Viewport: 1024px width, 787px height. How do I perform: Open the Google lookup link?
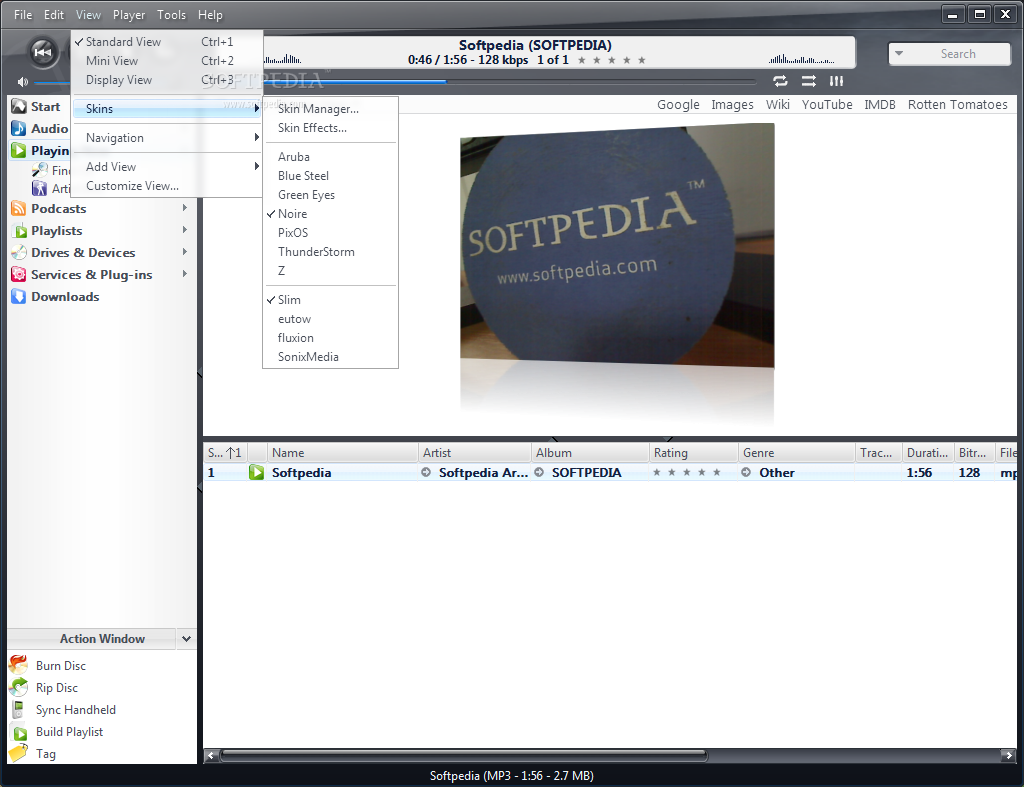point(678,104)
